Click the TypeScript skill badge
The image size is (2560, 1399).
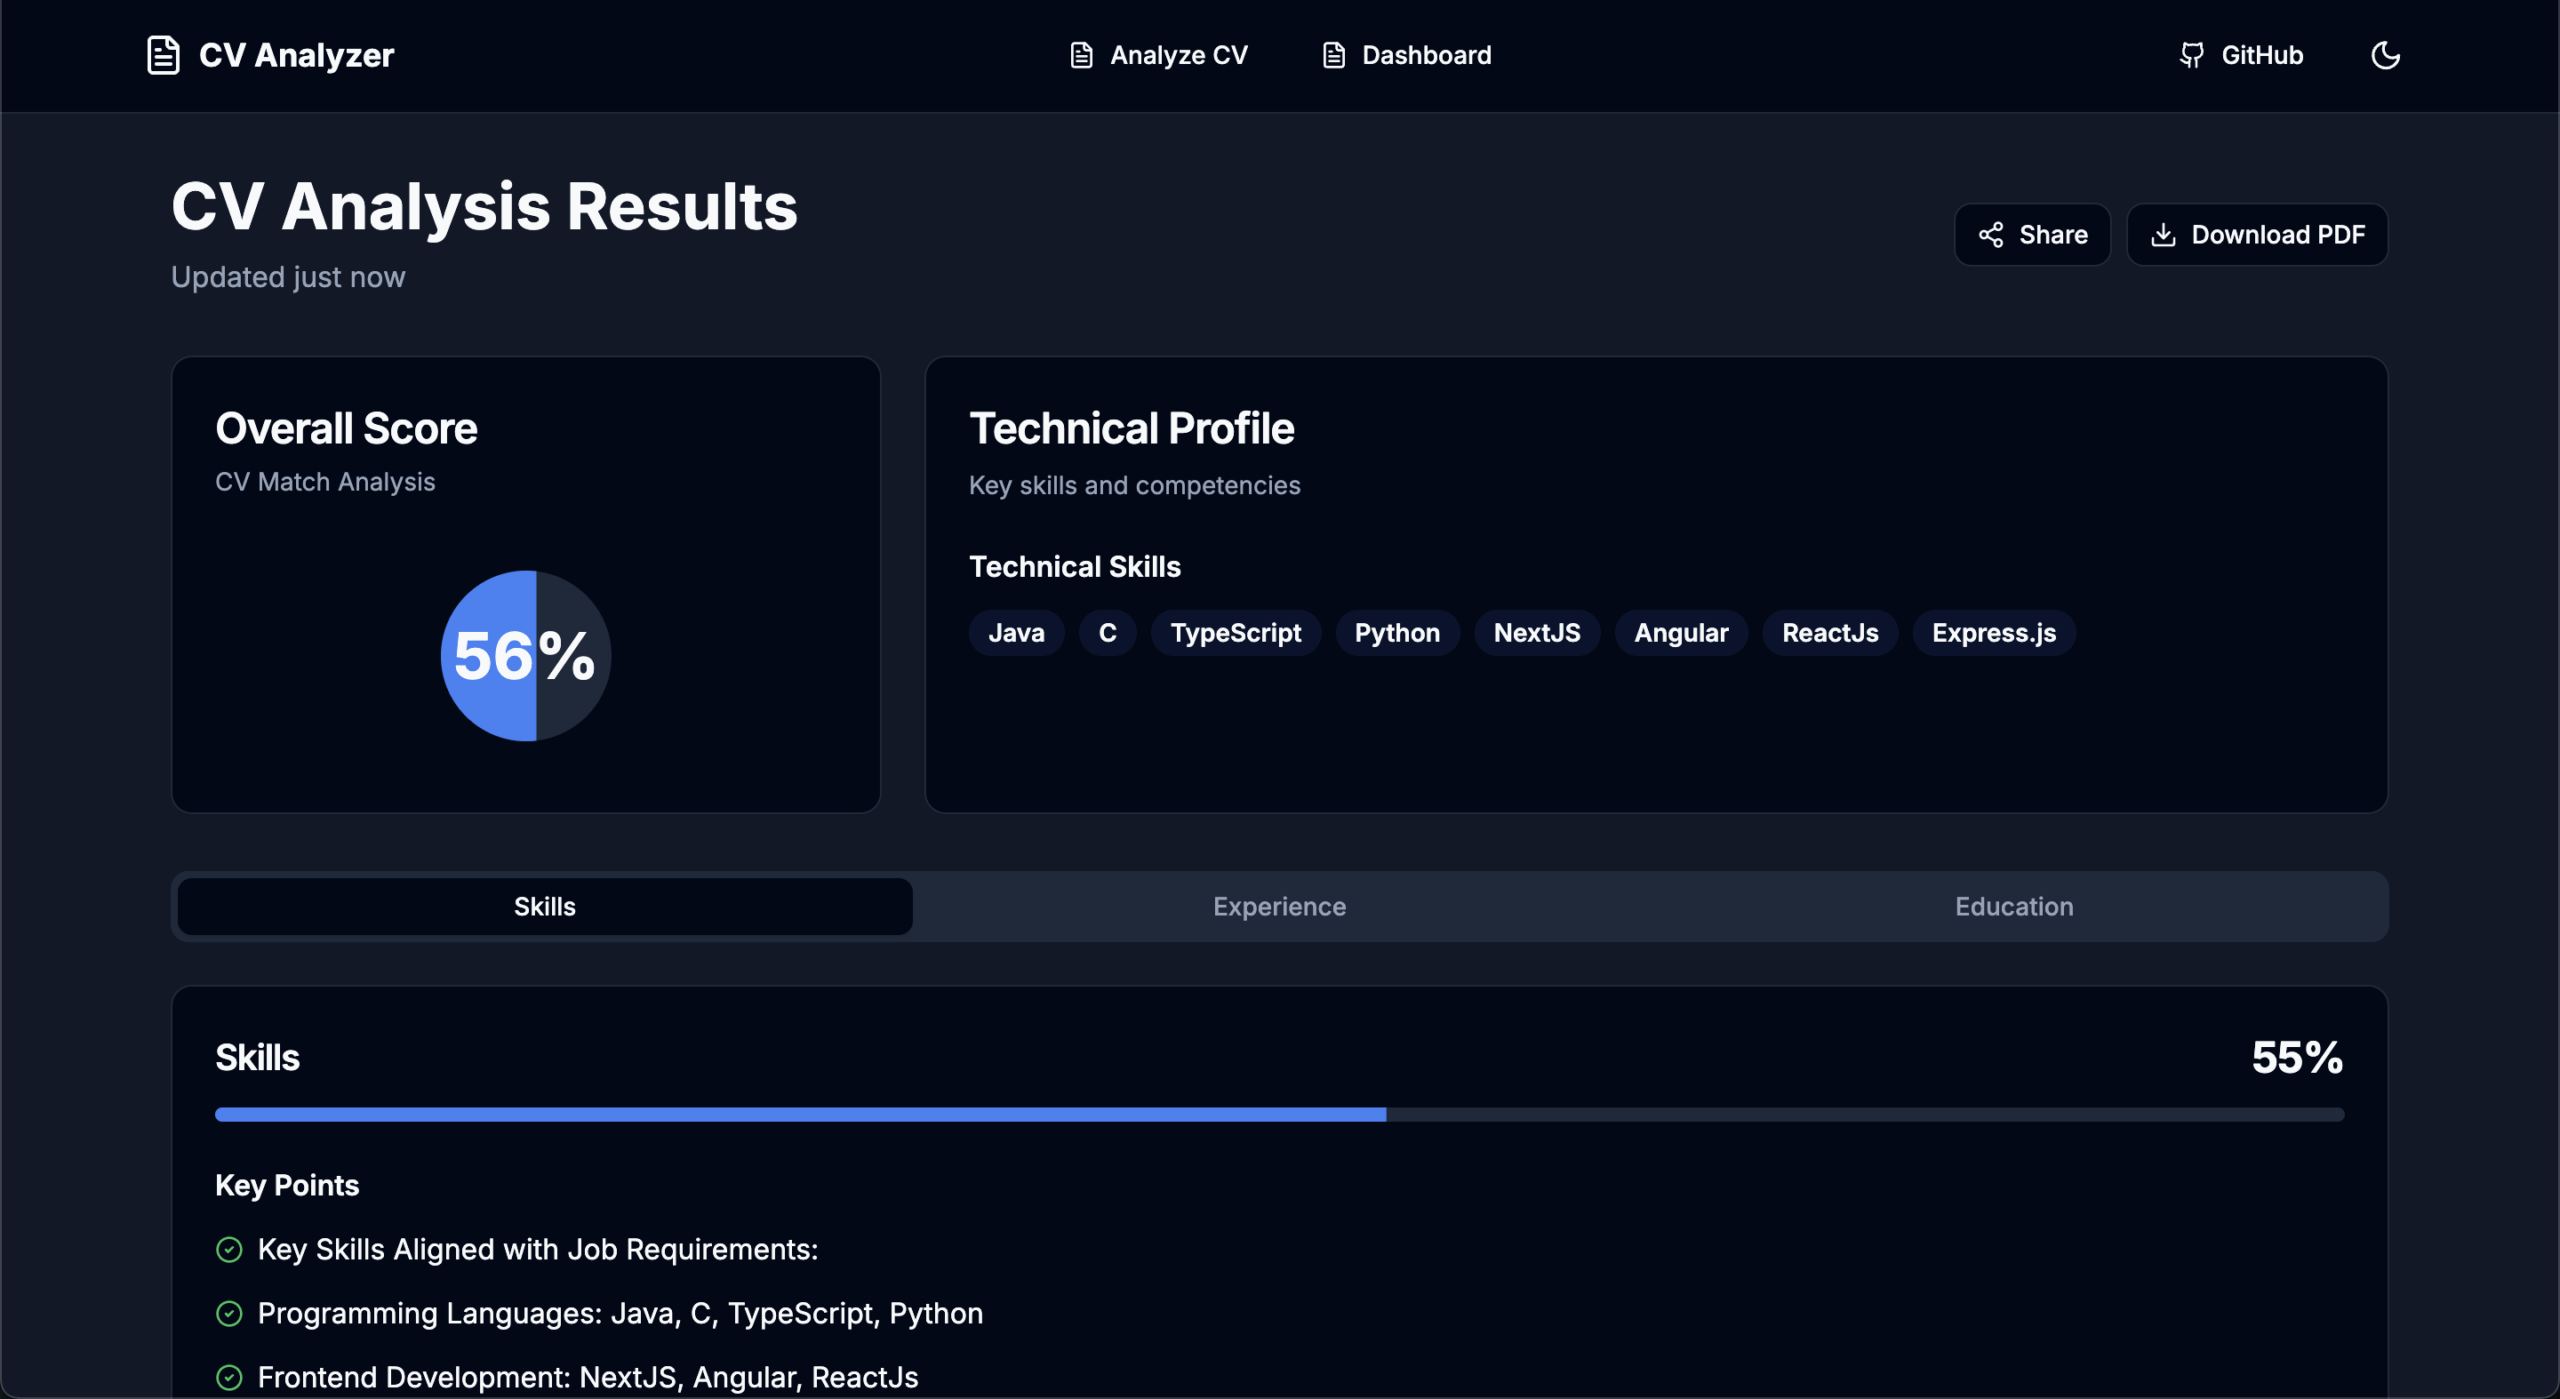click(1235, 633)
